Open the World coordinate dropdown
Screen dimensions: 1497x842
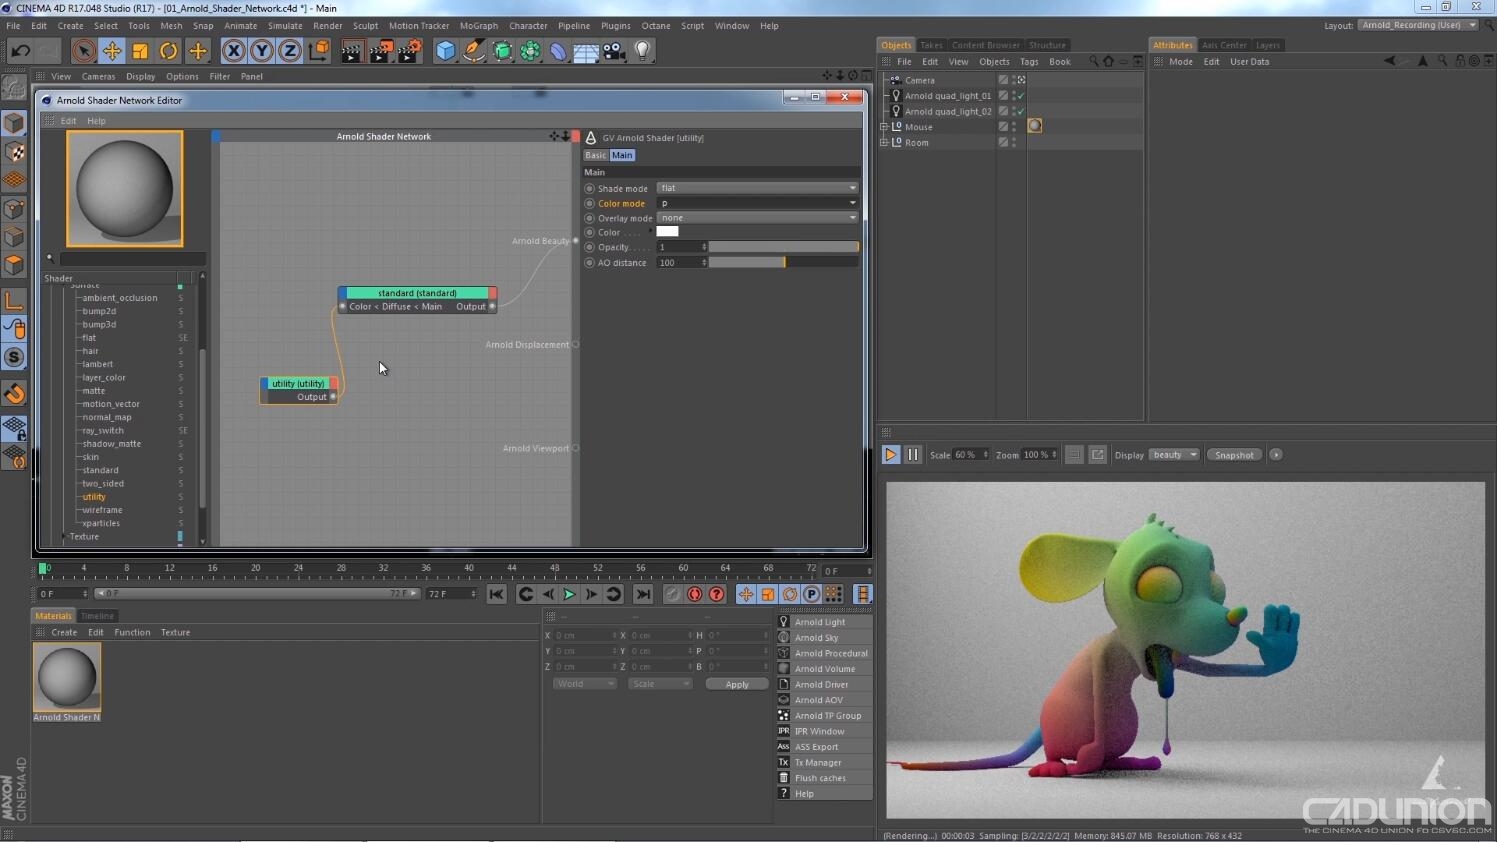[x=584, y=684]
